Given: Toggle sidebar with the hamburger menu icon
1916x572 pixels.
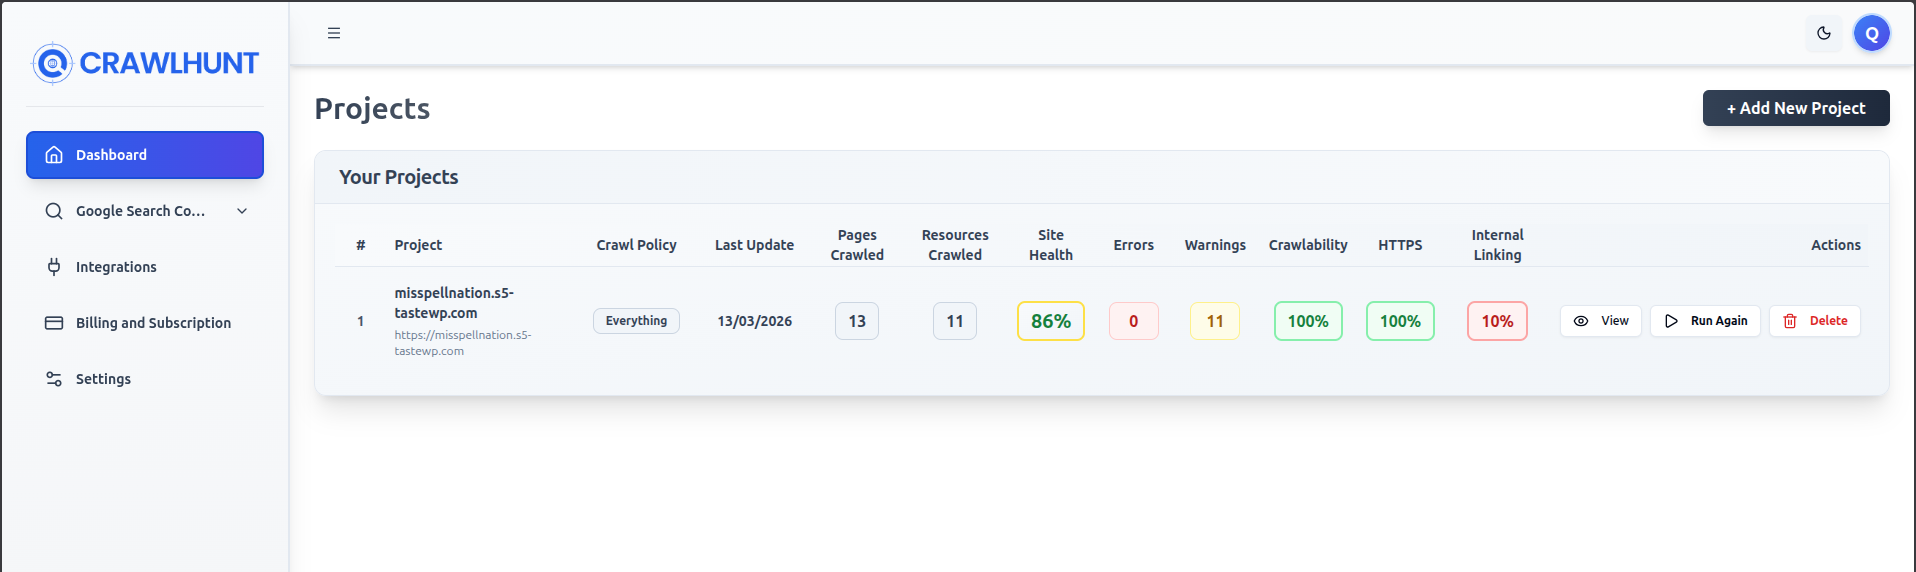Looking at the screenshot, I should [x=334, y=33].
